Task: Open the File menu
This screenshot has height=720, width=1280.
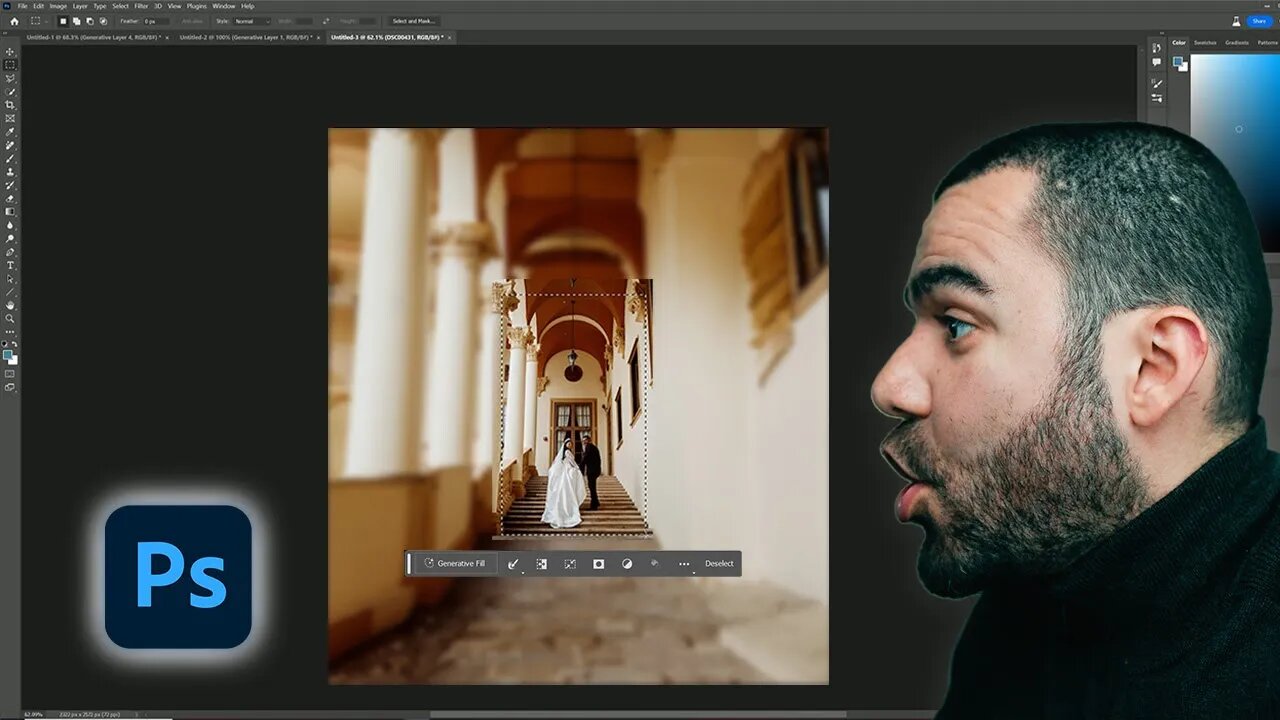Action: tap(22, 6)
